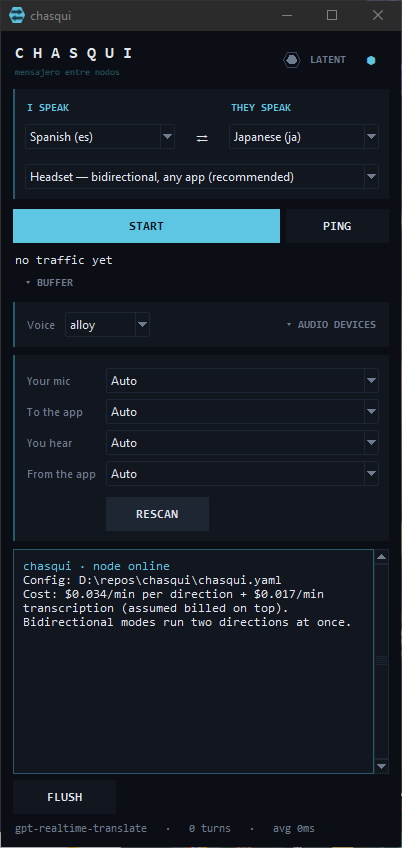Open the Your mic device dropdown
402x848 pixels.
pos(242,381)
